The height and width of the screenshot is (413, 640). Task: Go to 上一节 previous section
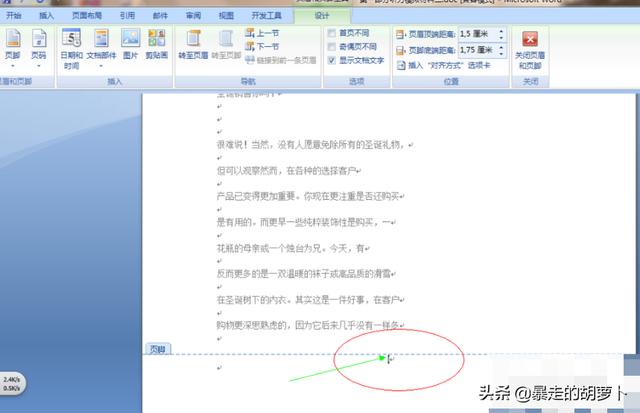click(262, 33)
